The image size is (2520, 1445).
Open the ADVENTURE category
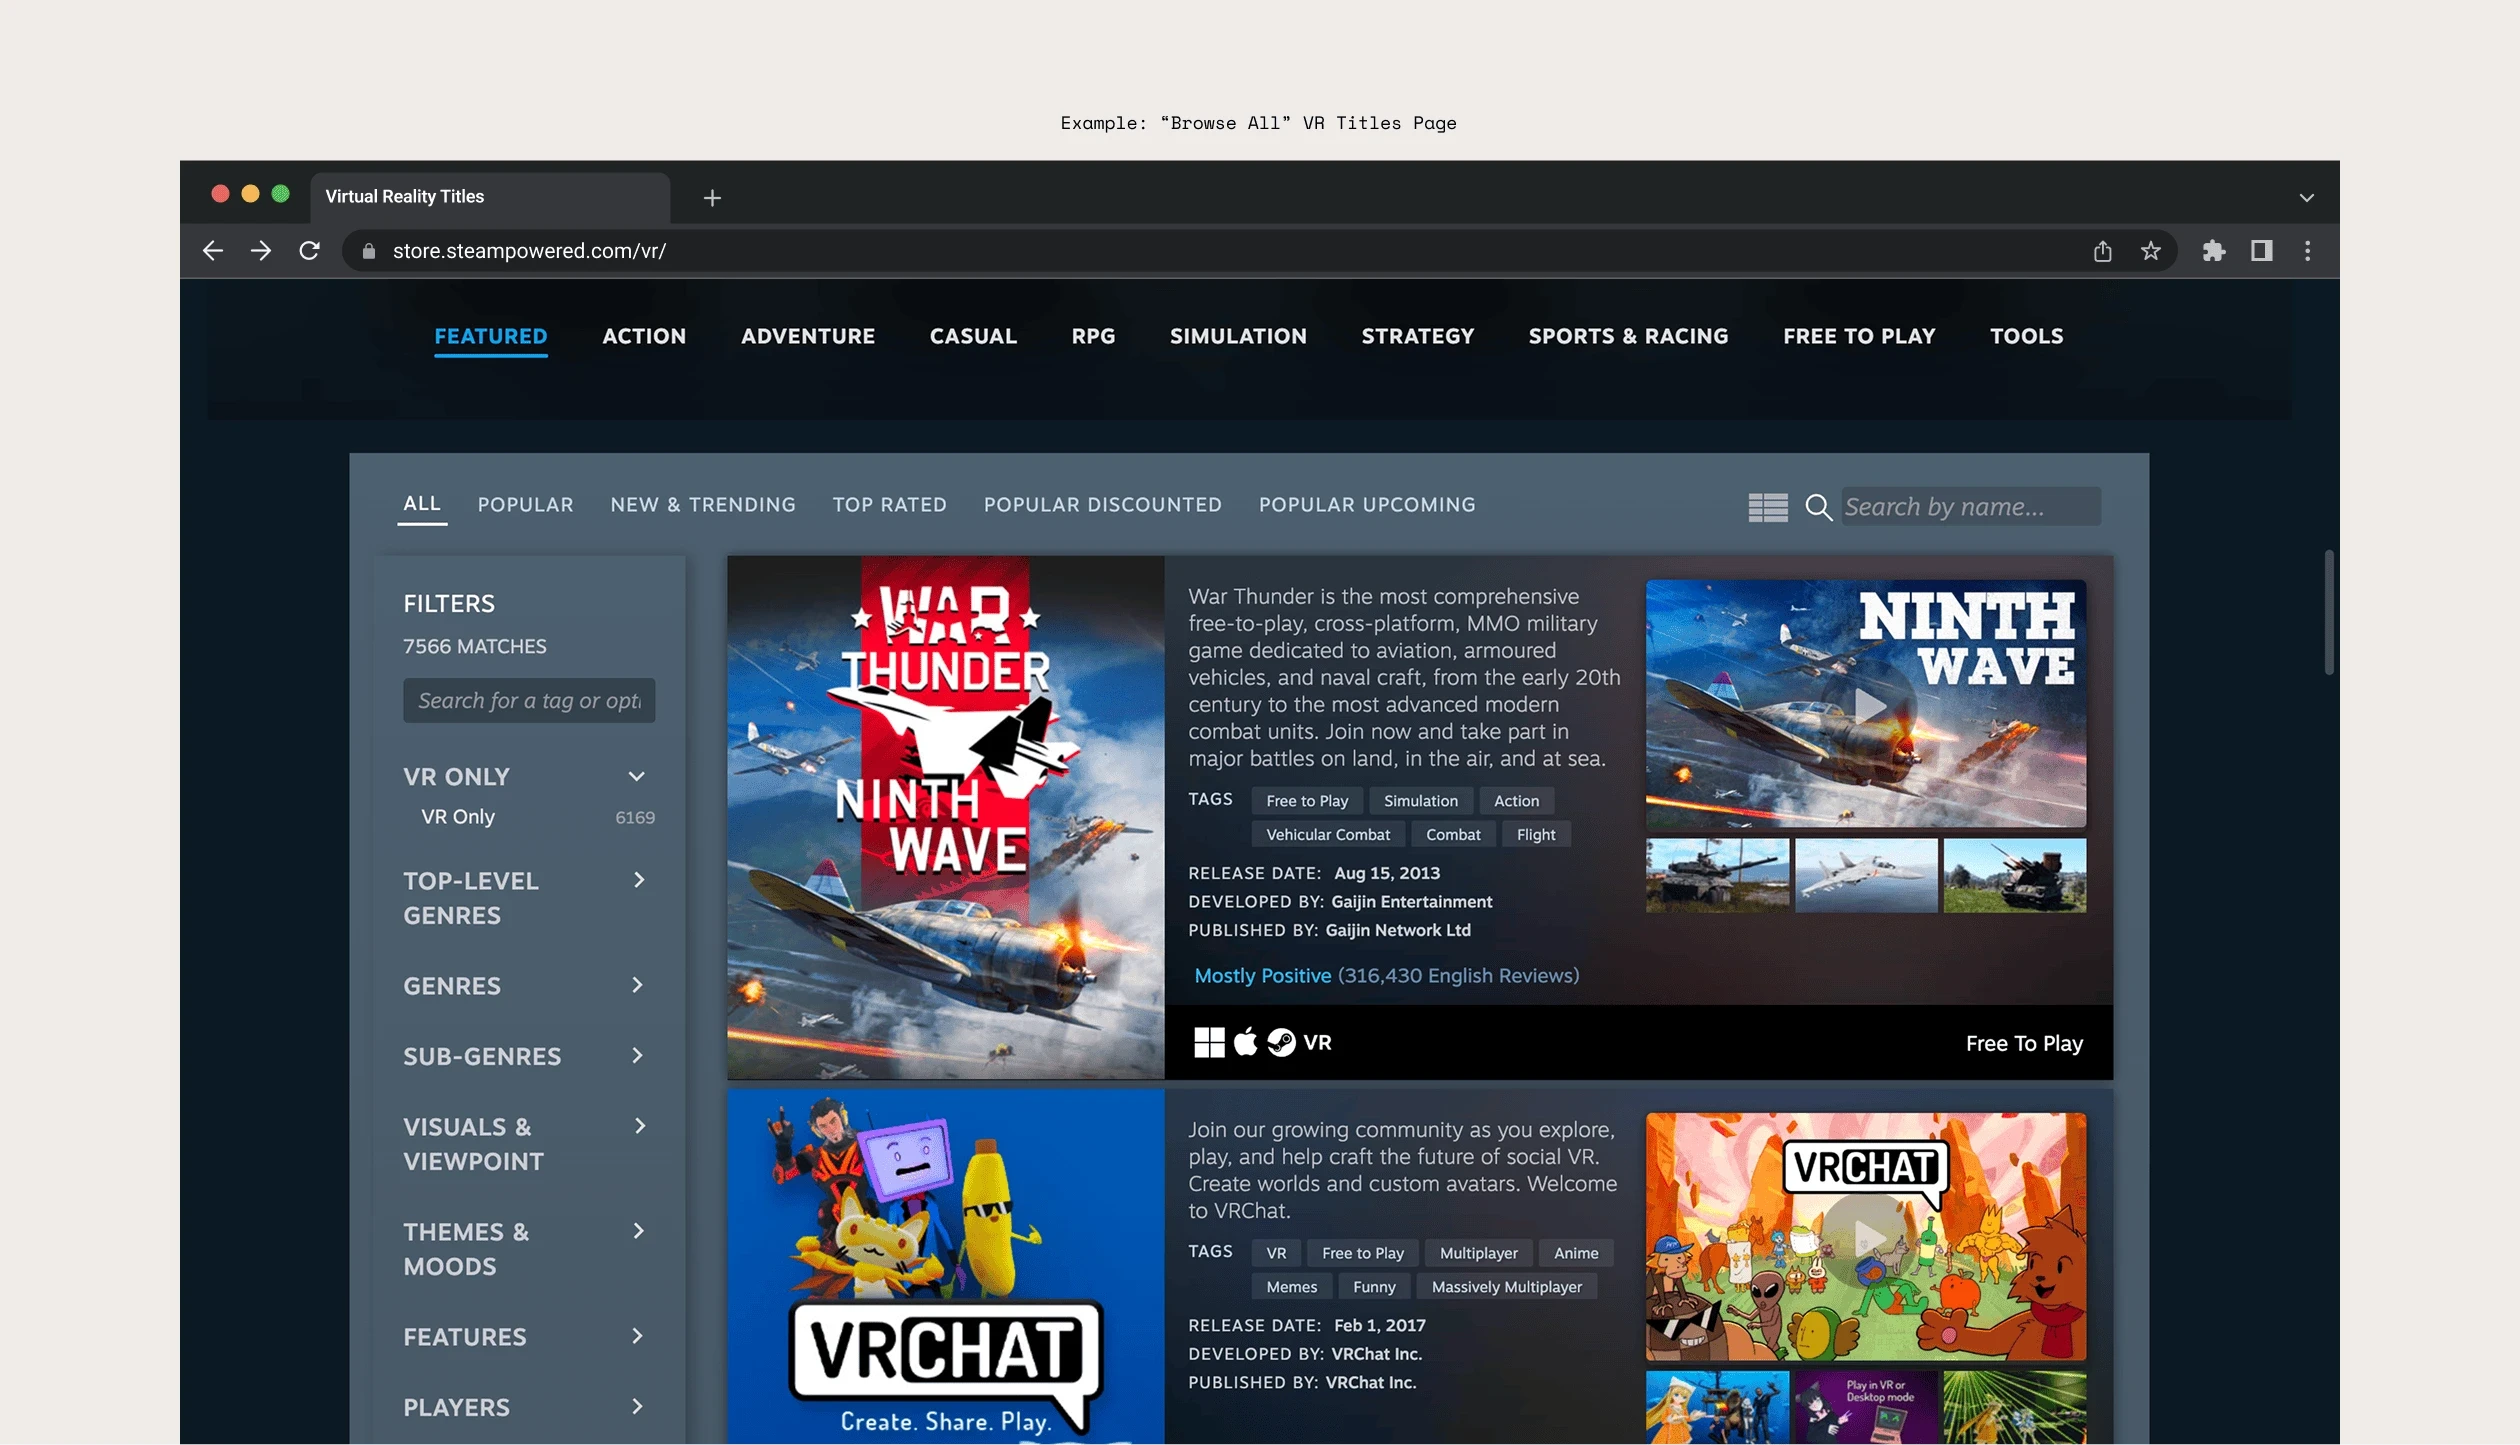coord(808,336)
